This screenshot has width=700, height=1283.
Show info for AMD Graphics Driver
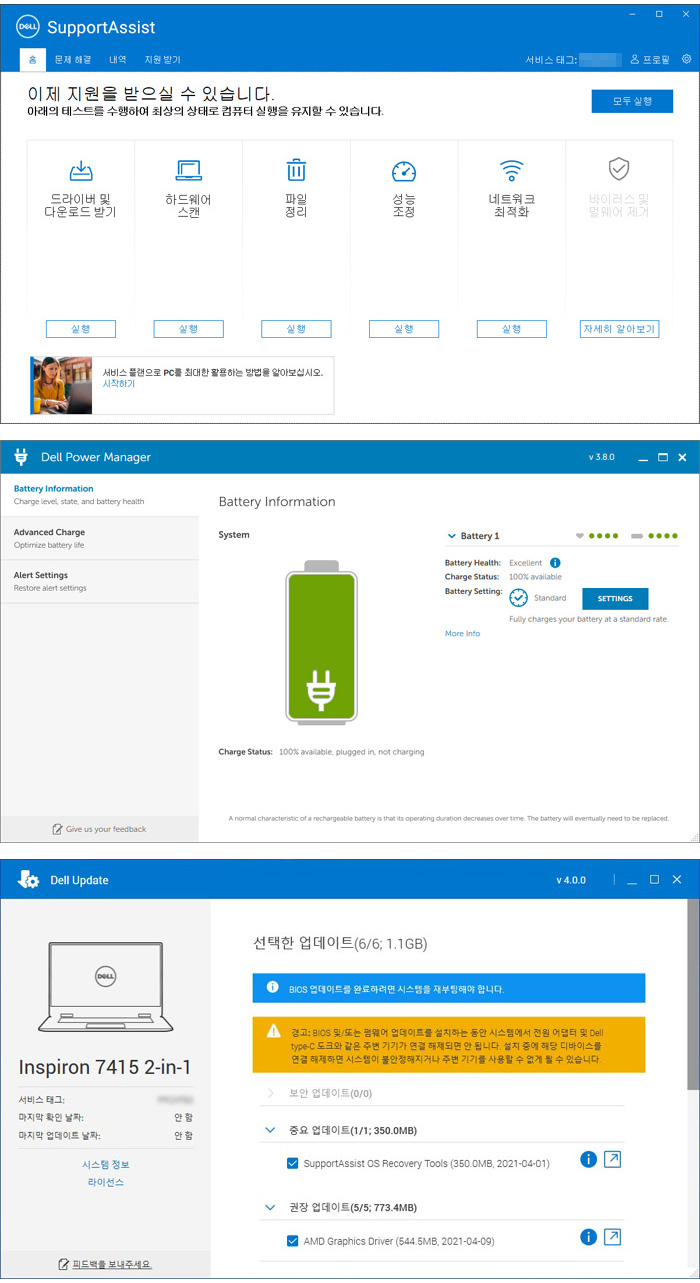[589, 1237]
